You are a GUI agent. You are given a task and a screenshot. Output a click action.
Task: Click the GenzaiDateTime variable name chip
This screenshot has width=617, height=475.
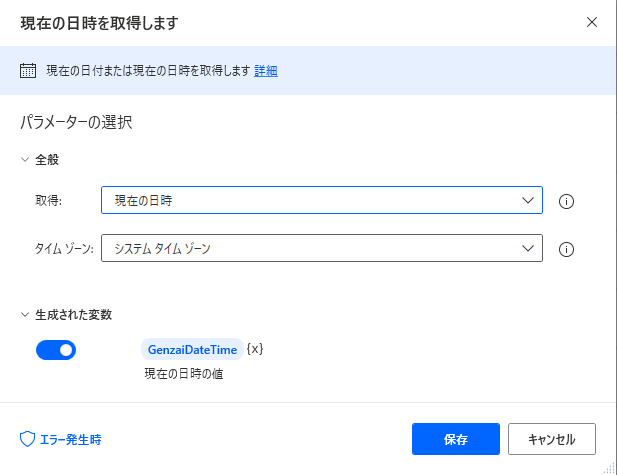(x=193, y=349)
